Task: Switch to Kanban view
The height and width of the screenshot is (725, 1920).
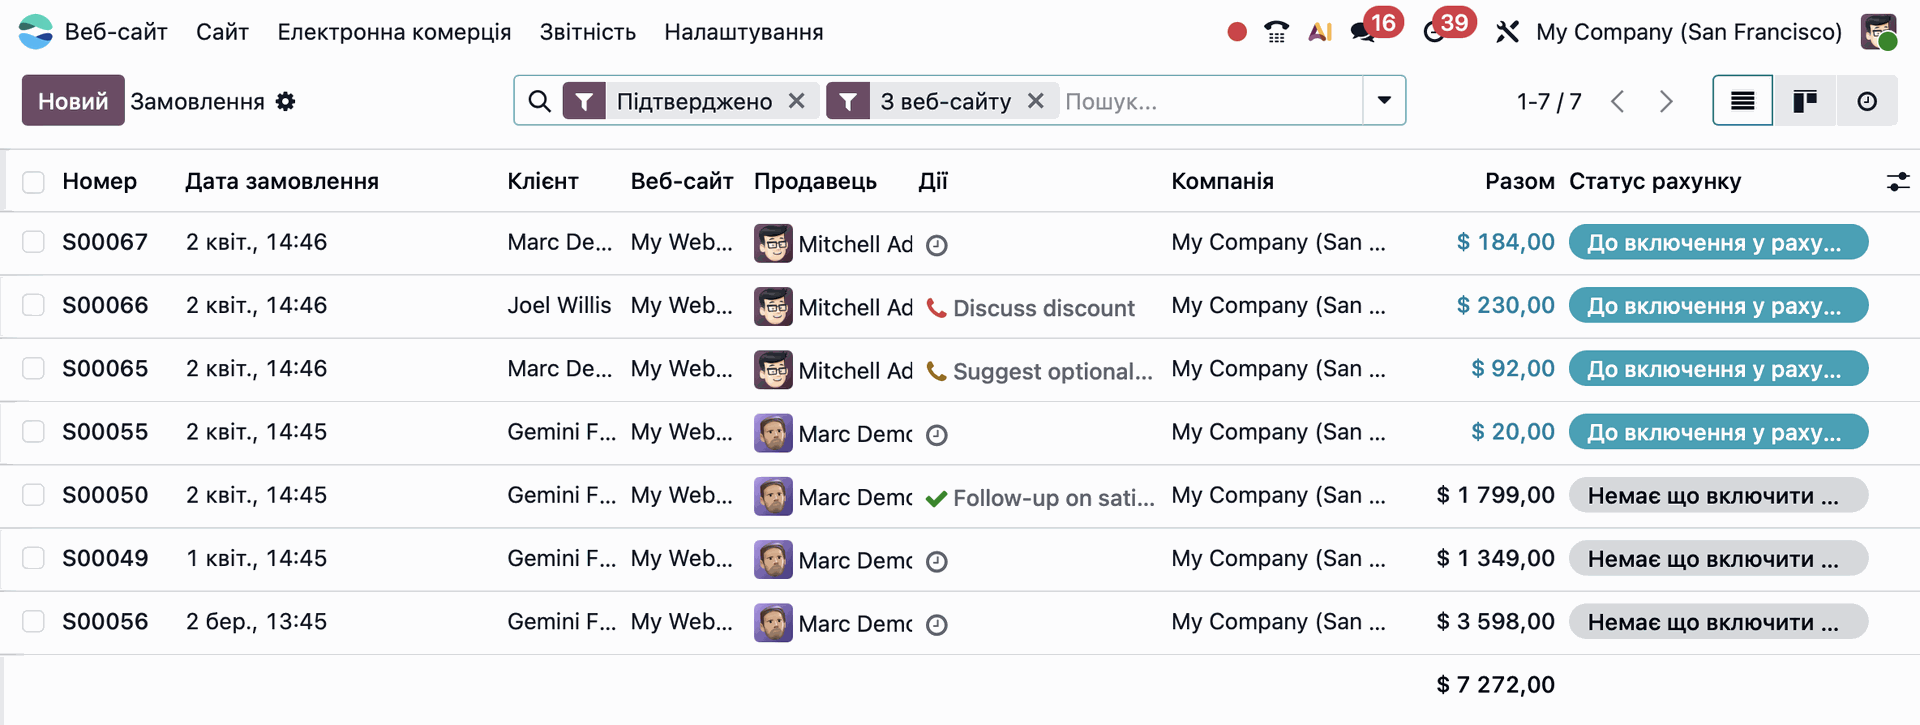Action: [x=1804, y=101]
